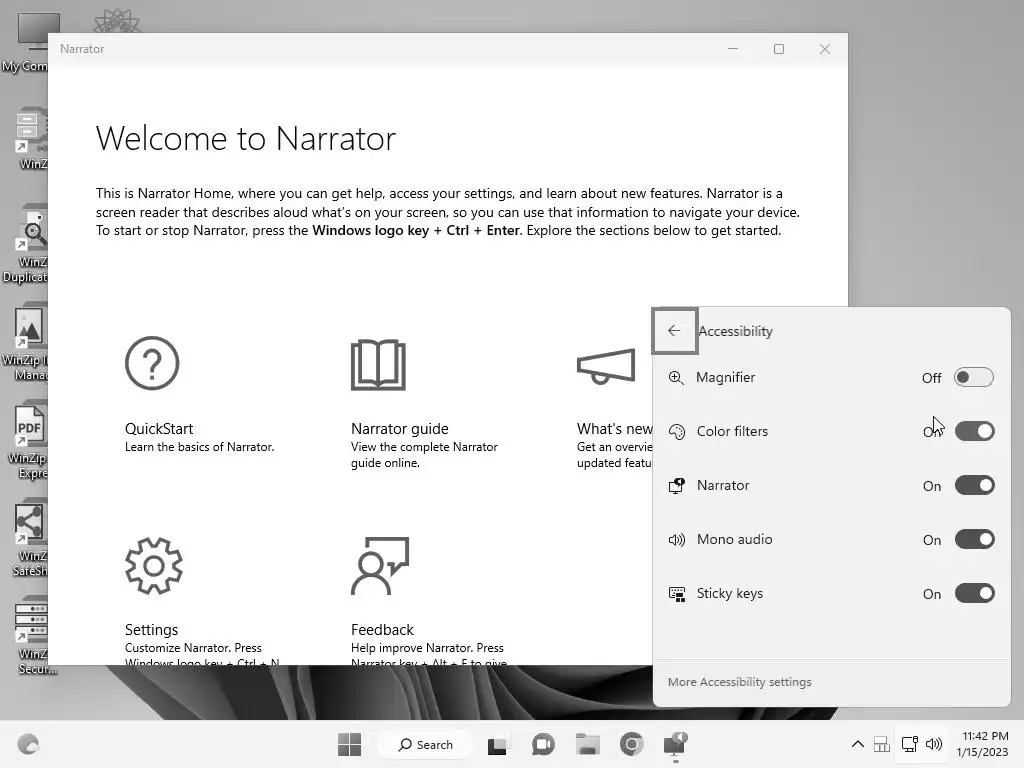Open What's new megaphone icon

click(606, 366)
